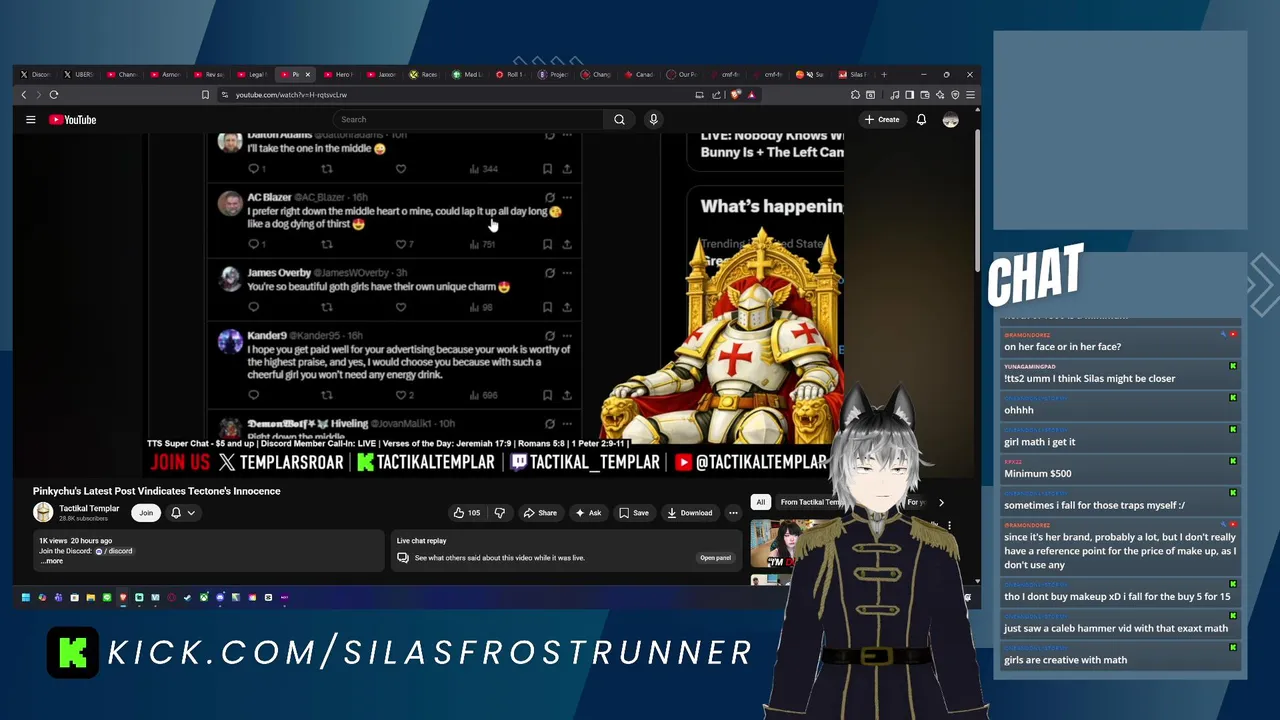The width and height of the screenshot is (1280, 720).
Task: Switch to the Discord X browser tab
Action: (x=36, y=75)
